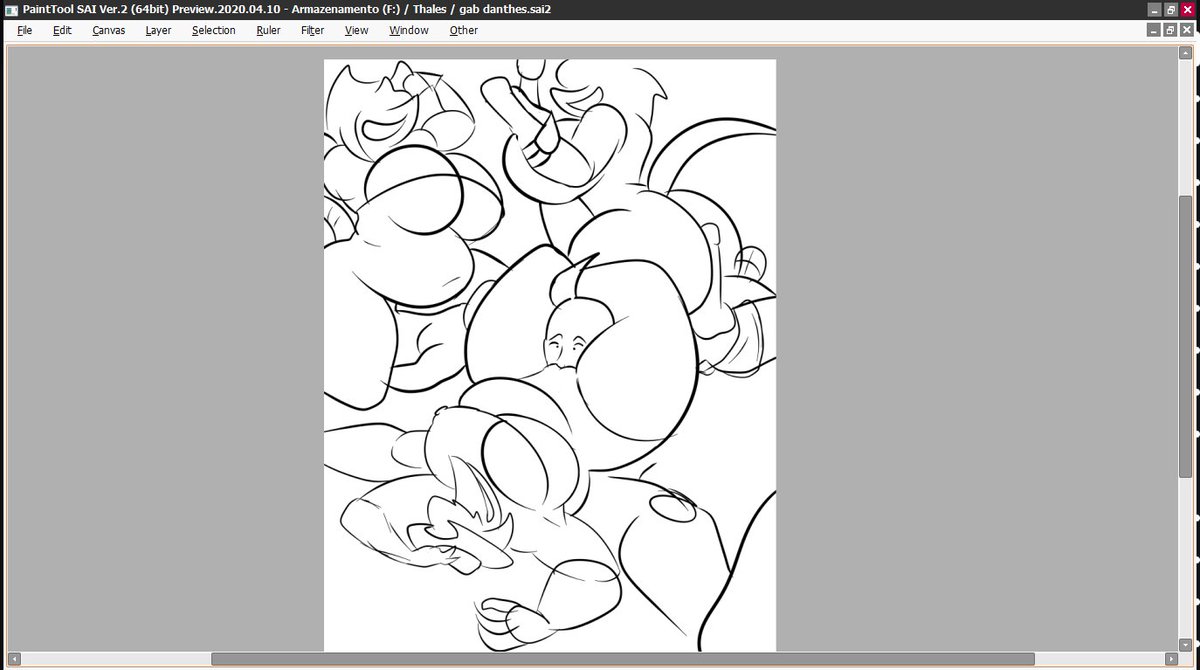The image size is (1200, 670).
Task: Open the Ruler menu
Action: pyautogui.click(x=268, y=30)
